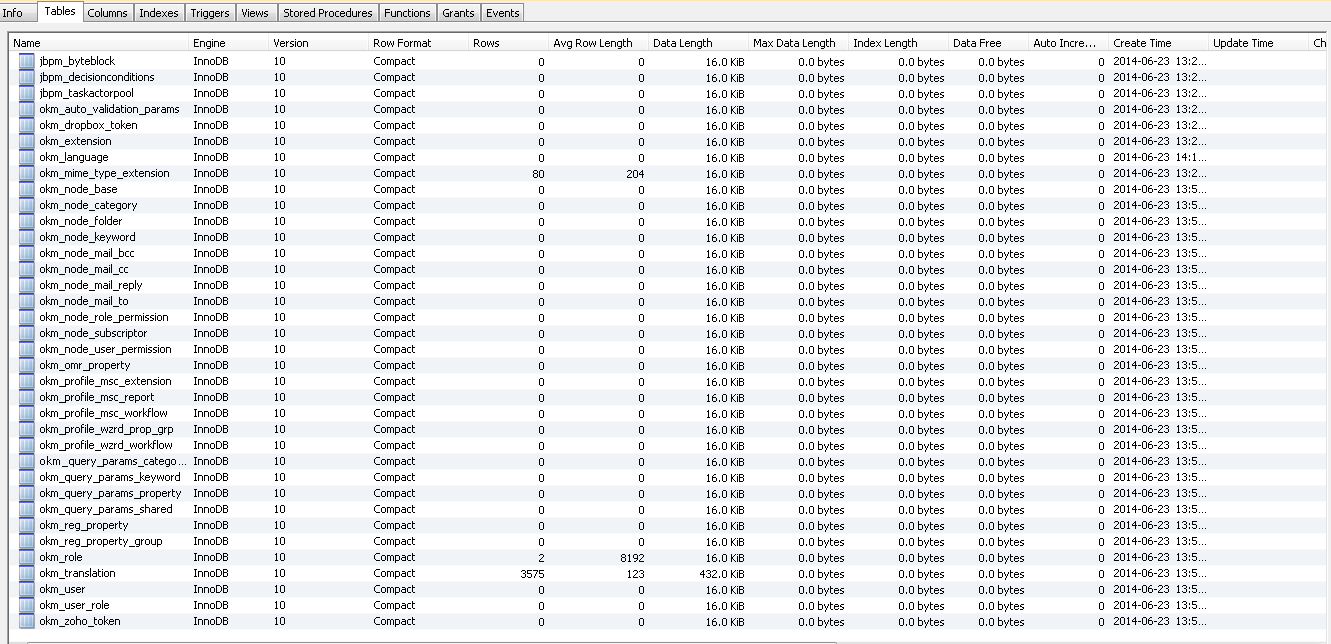Click the okm_user table icon
The height and width of the screenshot is (644, 1331).
(x=26, y=590)
